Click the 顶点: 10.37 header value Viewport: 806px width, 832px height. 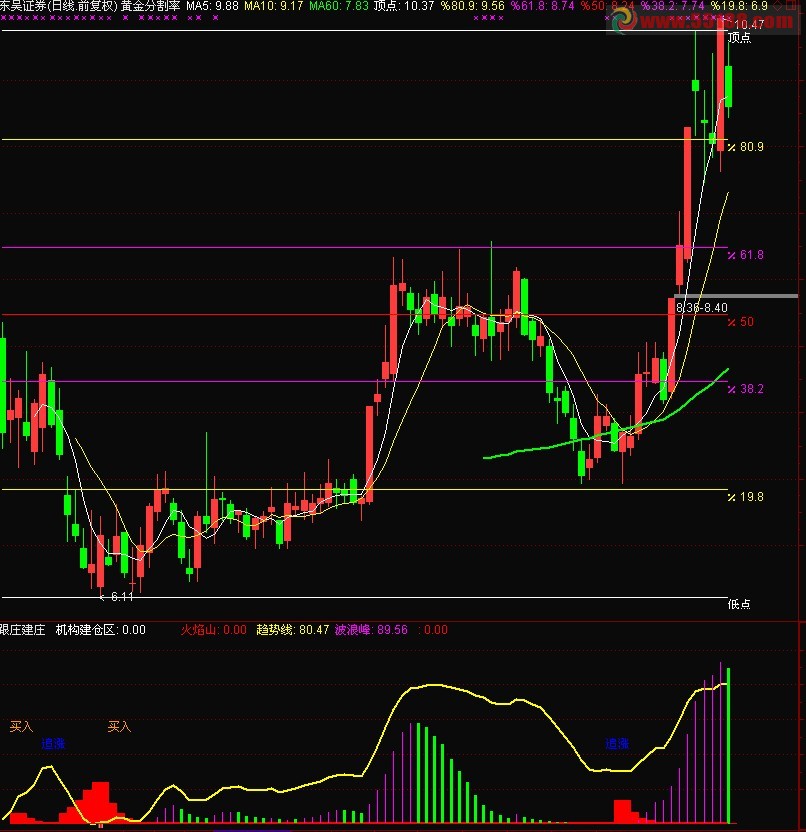[403, 6]
